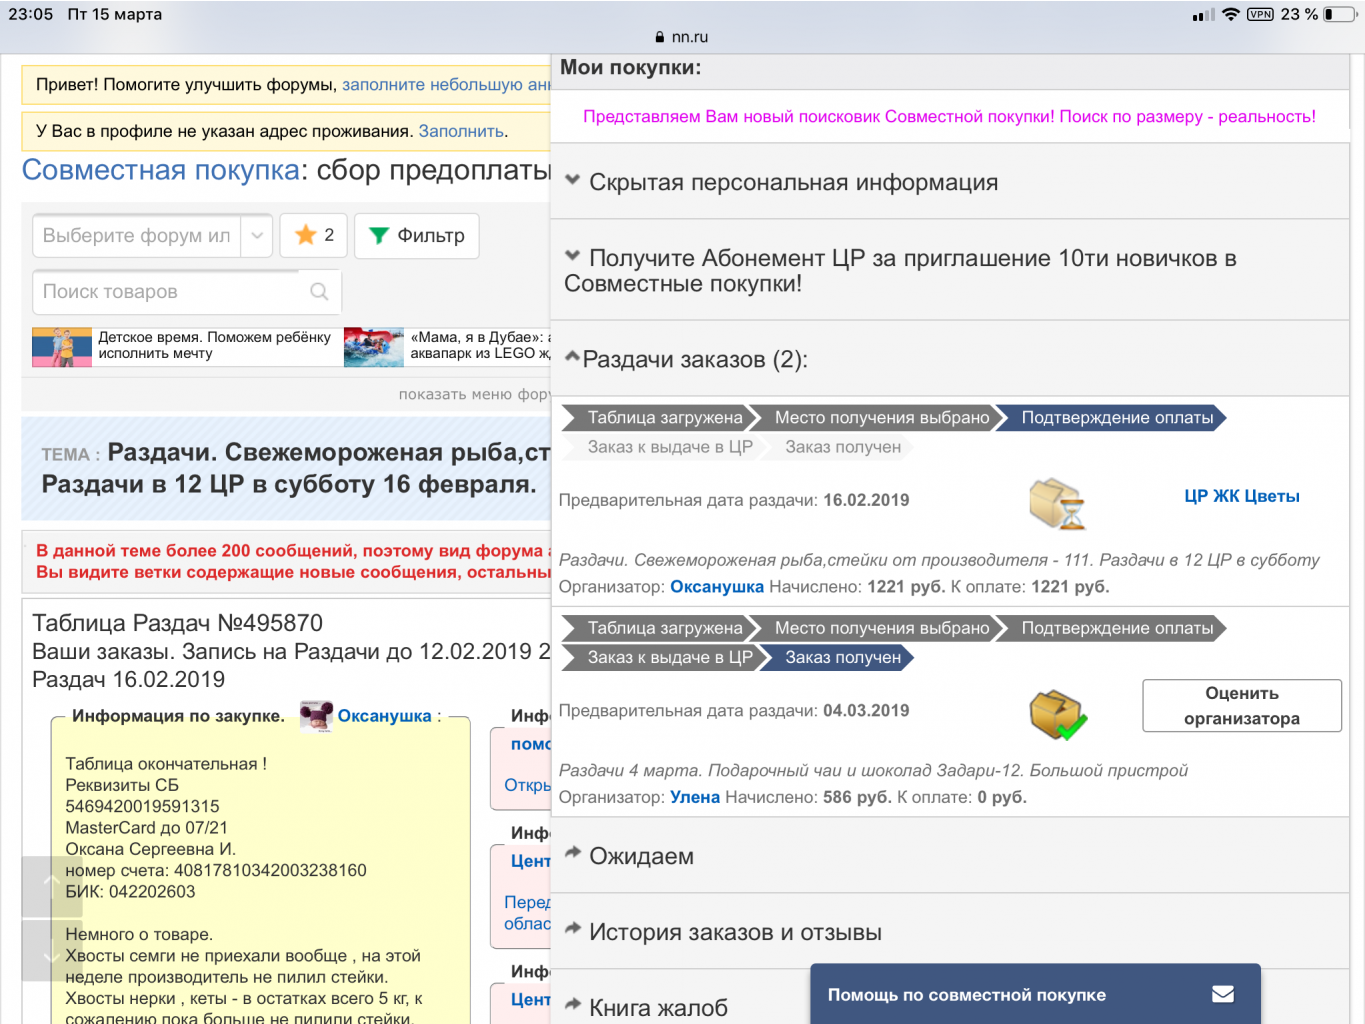Click the Wi-Fi status icon
The image size is (1365, 1024).
coord(1231,14)
